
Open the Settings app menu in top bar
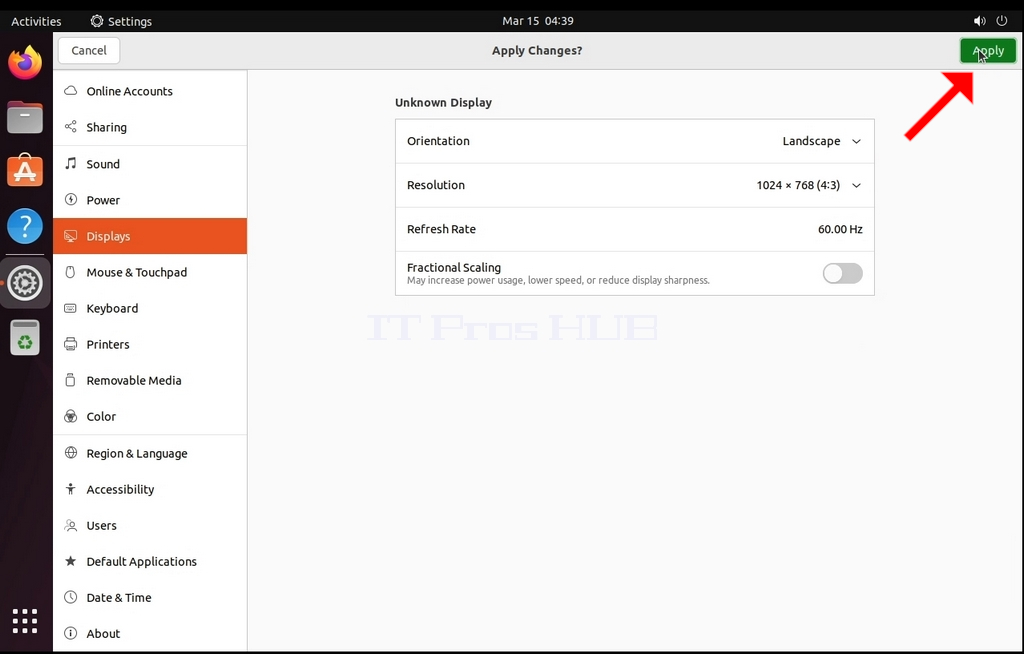pos(121,21)
